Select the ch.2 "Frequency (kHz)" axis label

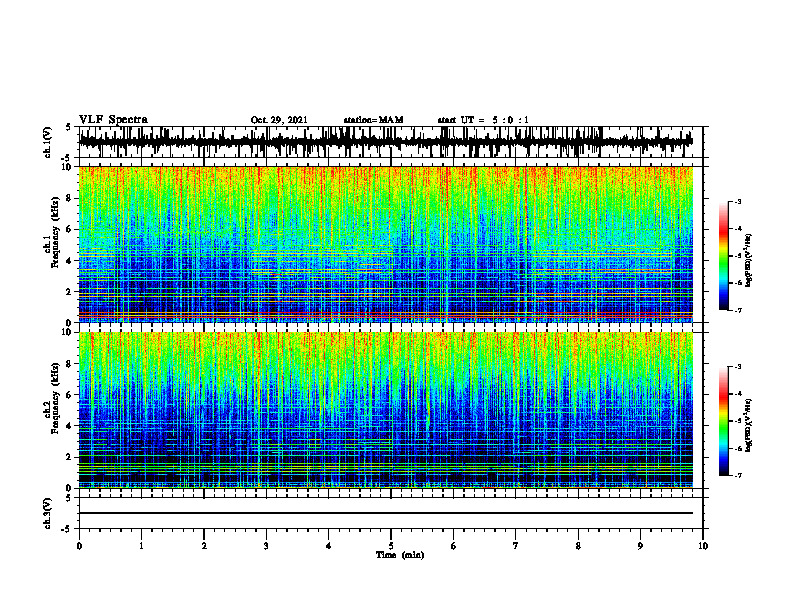[55, 398]
